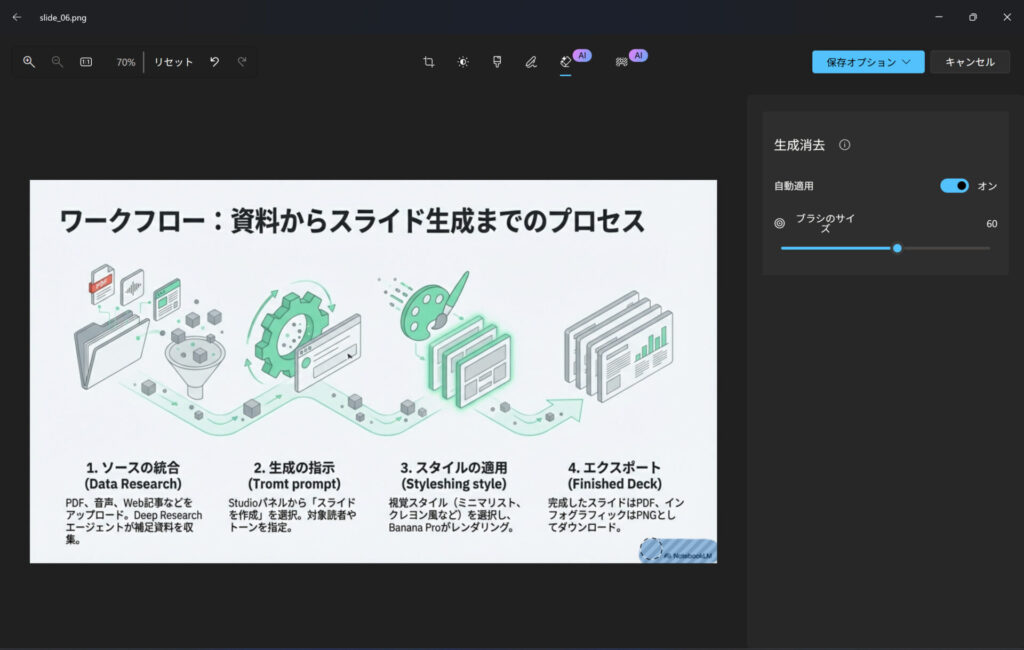This screenshot has height=650, width=1024.
Task: Click the back arrow beside slide_06.png
Action: [16, 17]
